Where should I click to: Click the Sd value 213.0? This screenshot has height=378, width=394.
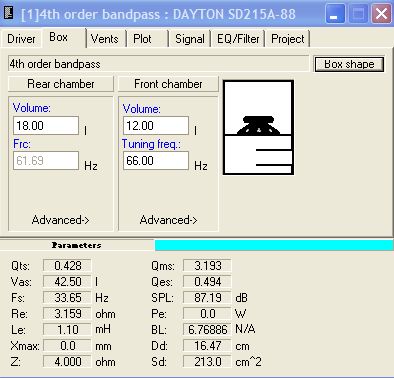(207, 362)
